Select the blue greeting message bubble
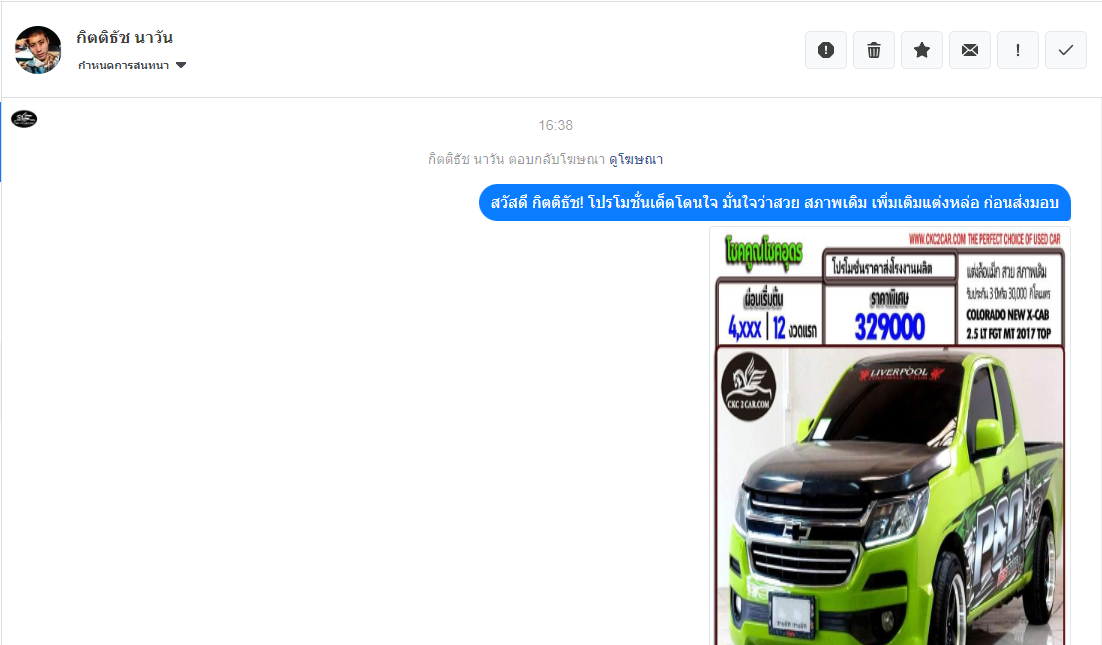Viewport: 1102px width, 645px height. click(774, 203)
